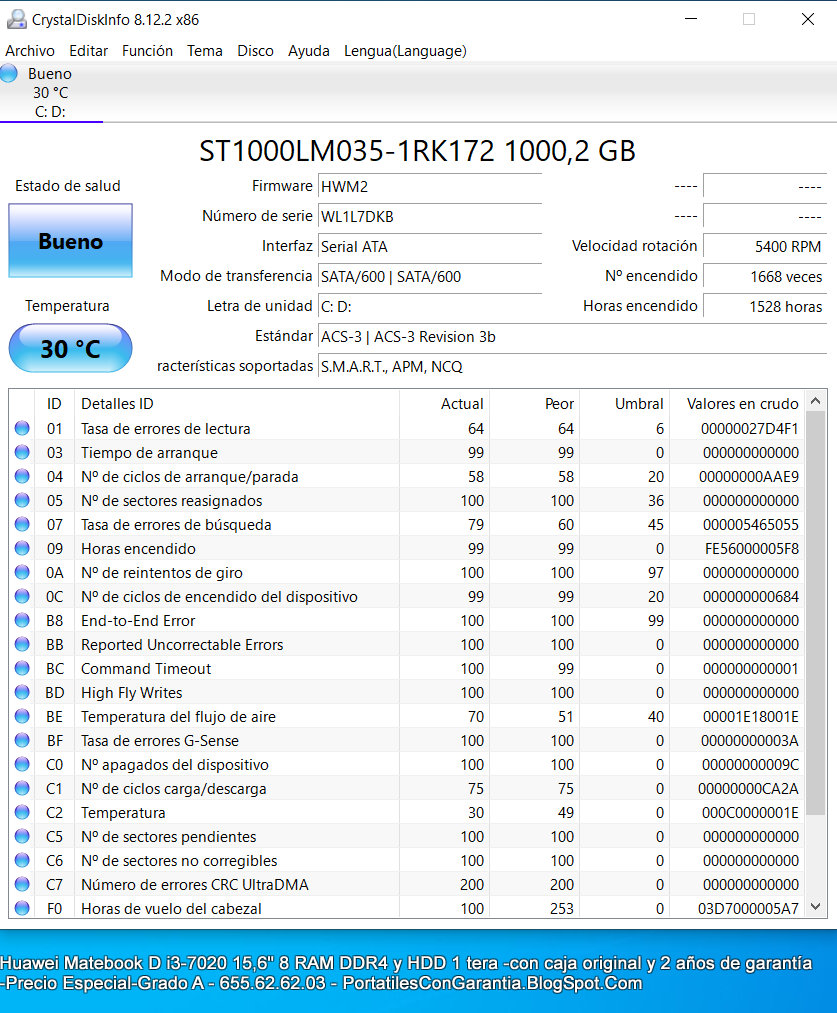
Task: Click the CrystalDiskInfo app icon in title bar
Action: pyautogui.click(x=16, y=19)
